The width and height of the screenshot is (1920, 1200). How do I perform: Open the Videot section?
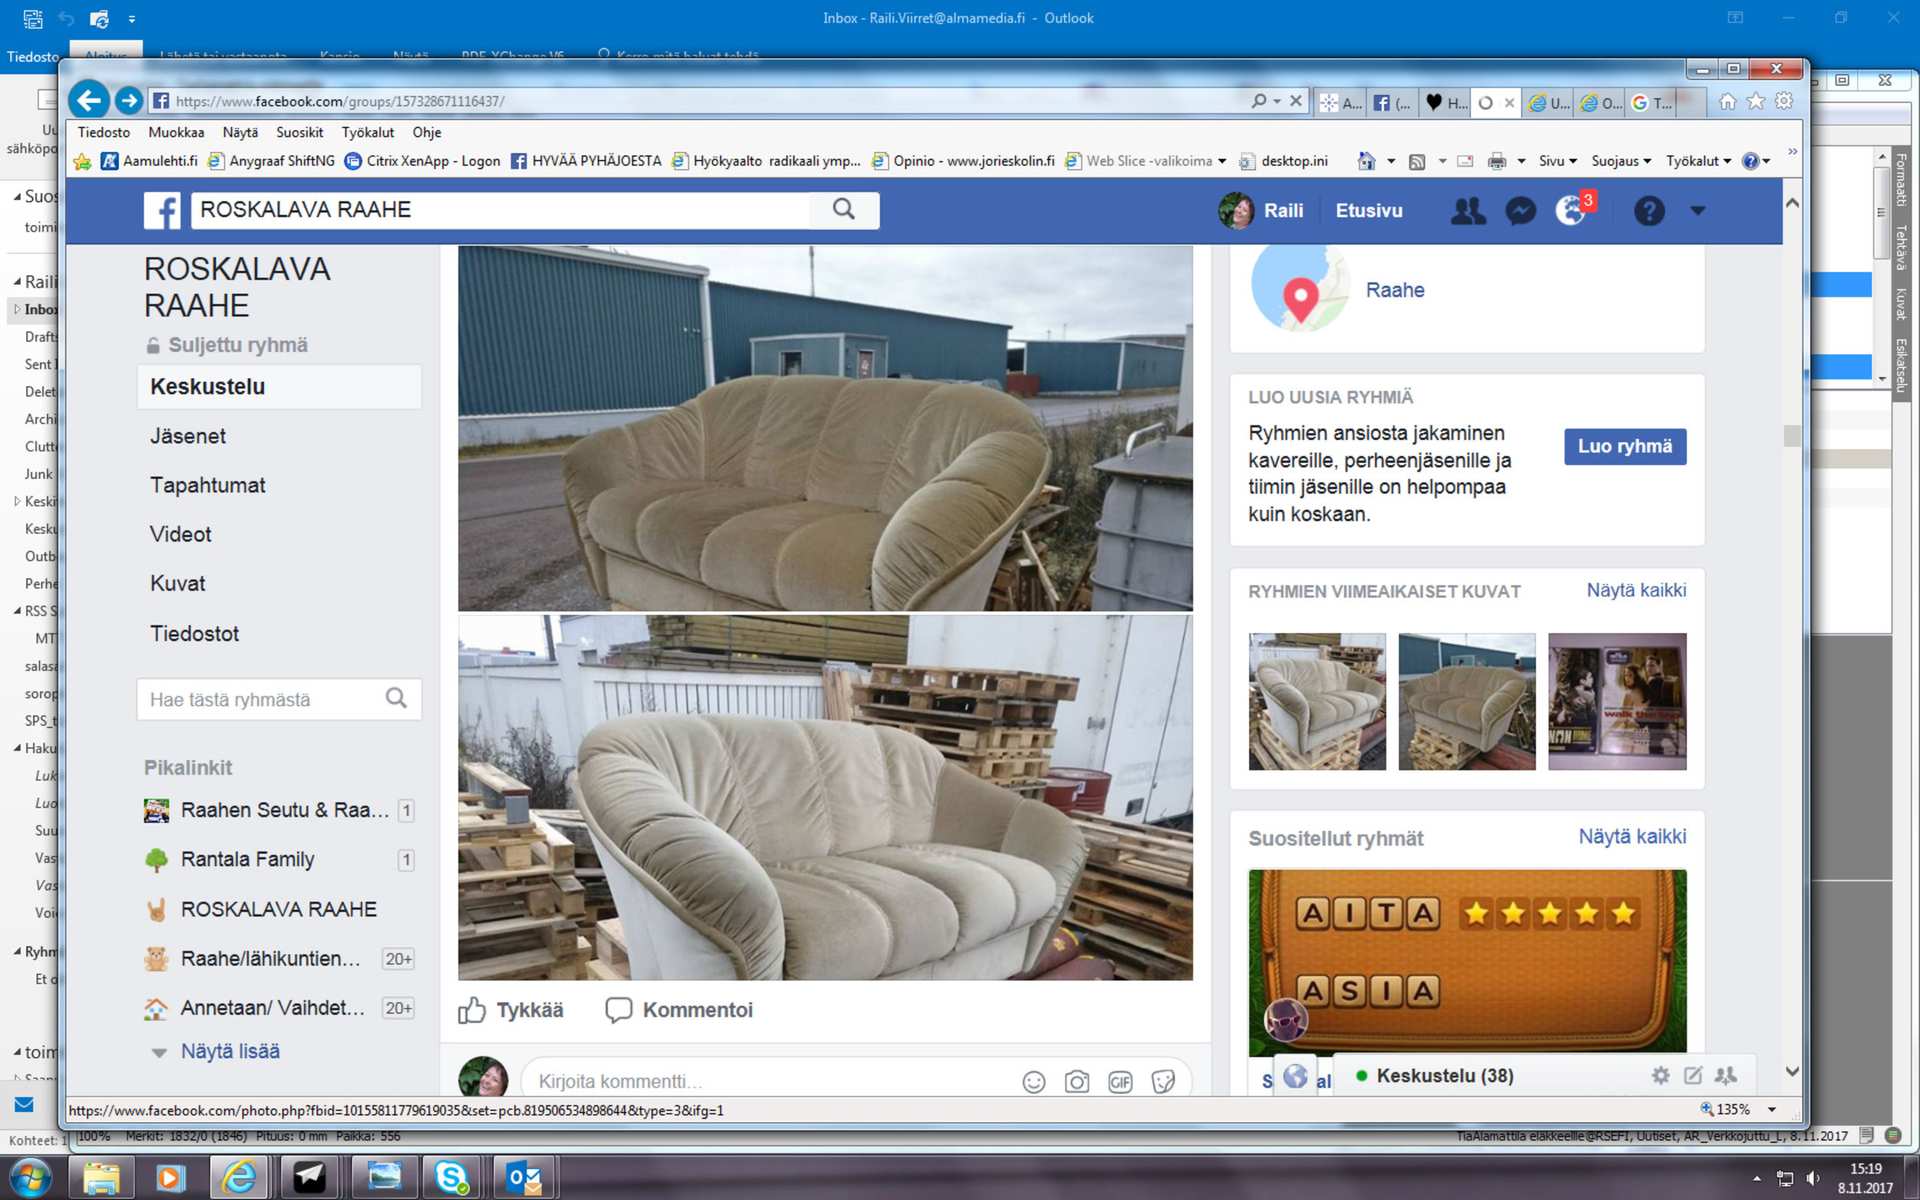181,534
